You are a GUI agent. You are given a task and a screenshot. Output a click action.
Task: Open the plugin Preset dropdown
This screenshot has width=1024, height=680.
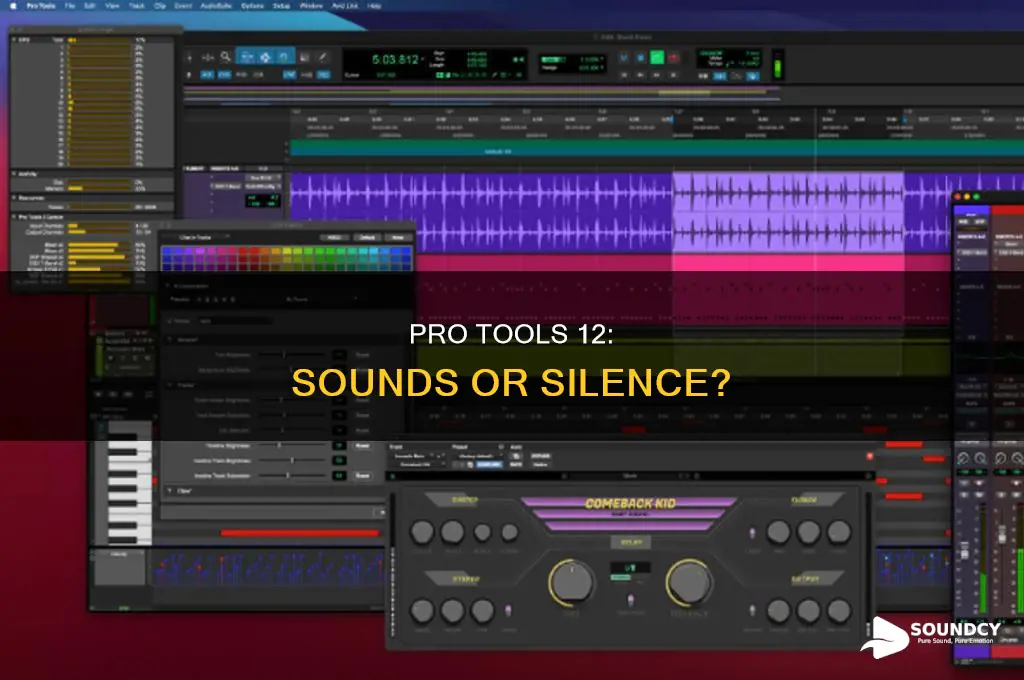coord(477,455)
